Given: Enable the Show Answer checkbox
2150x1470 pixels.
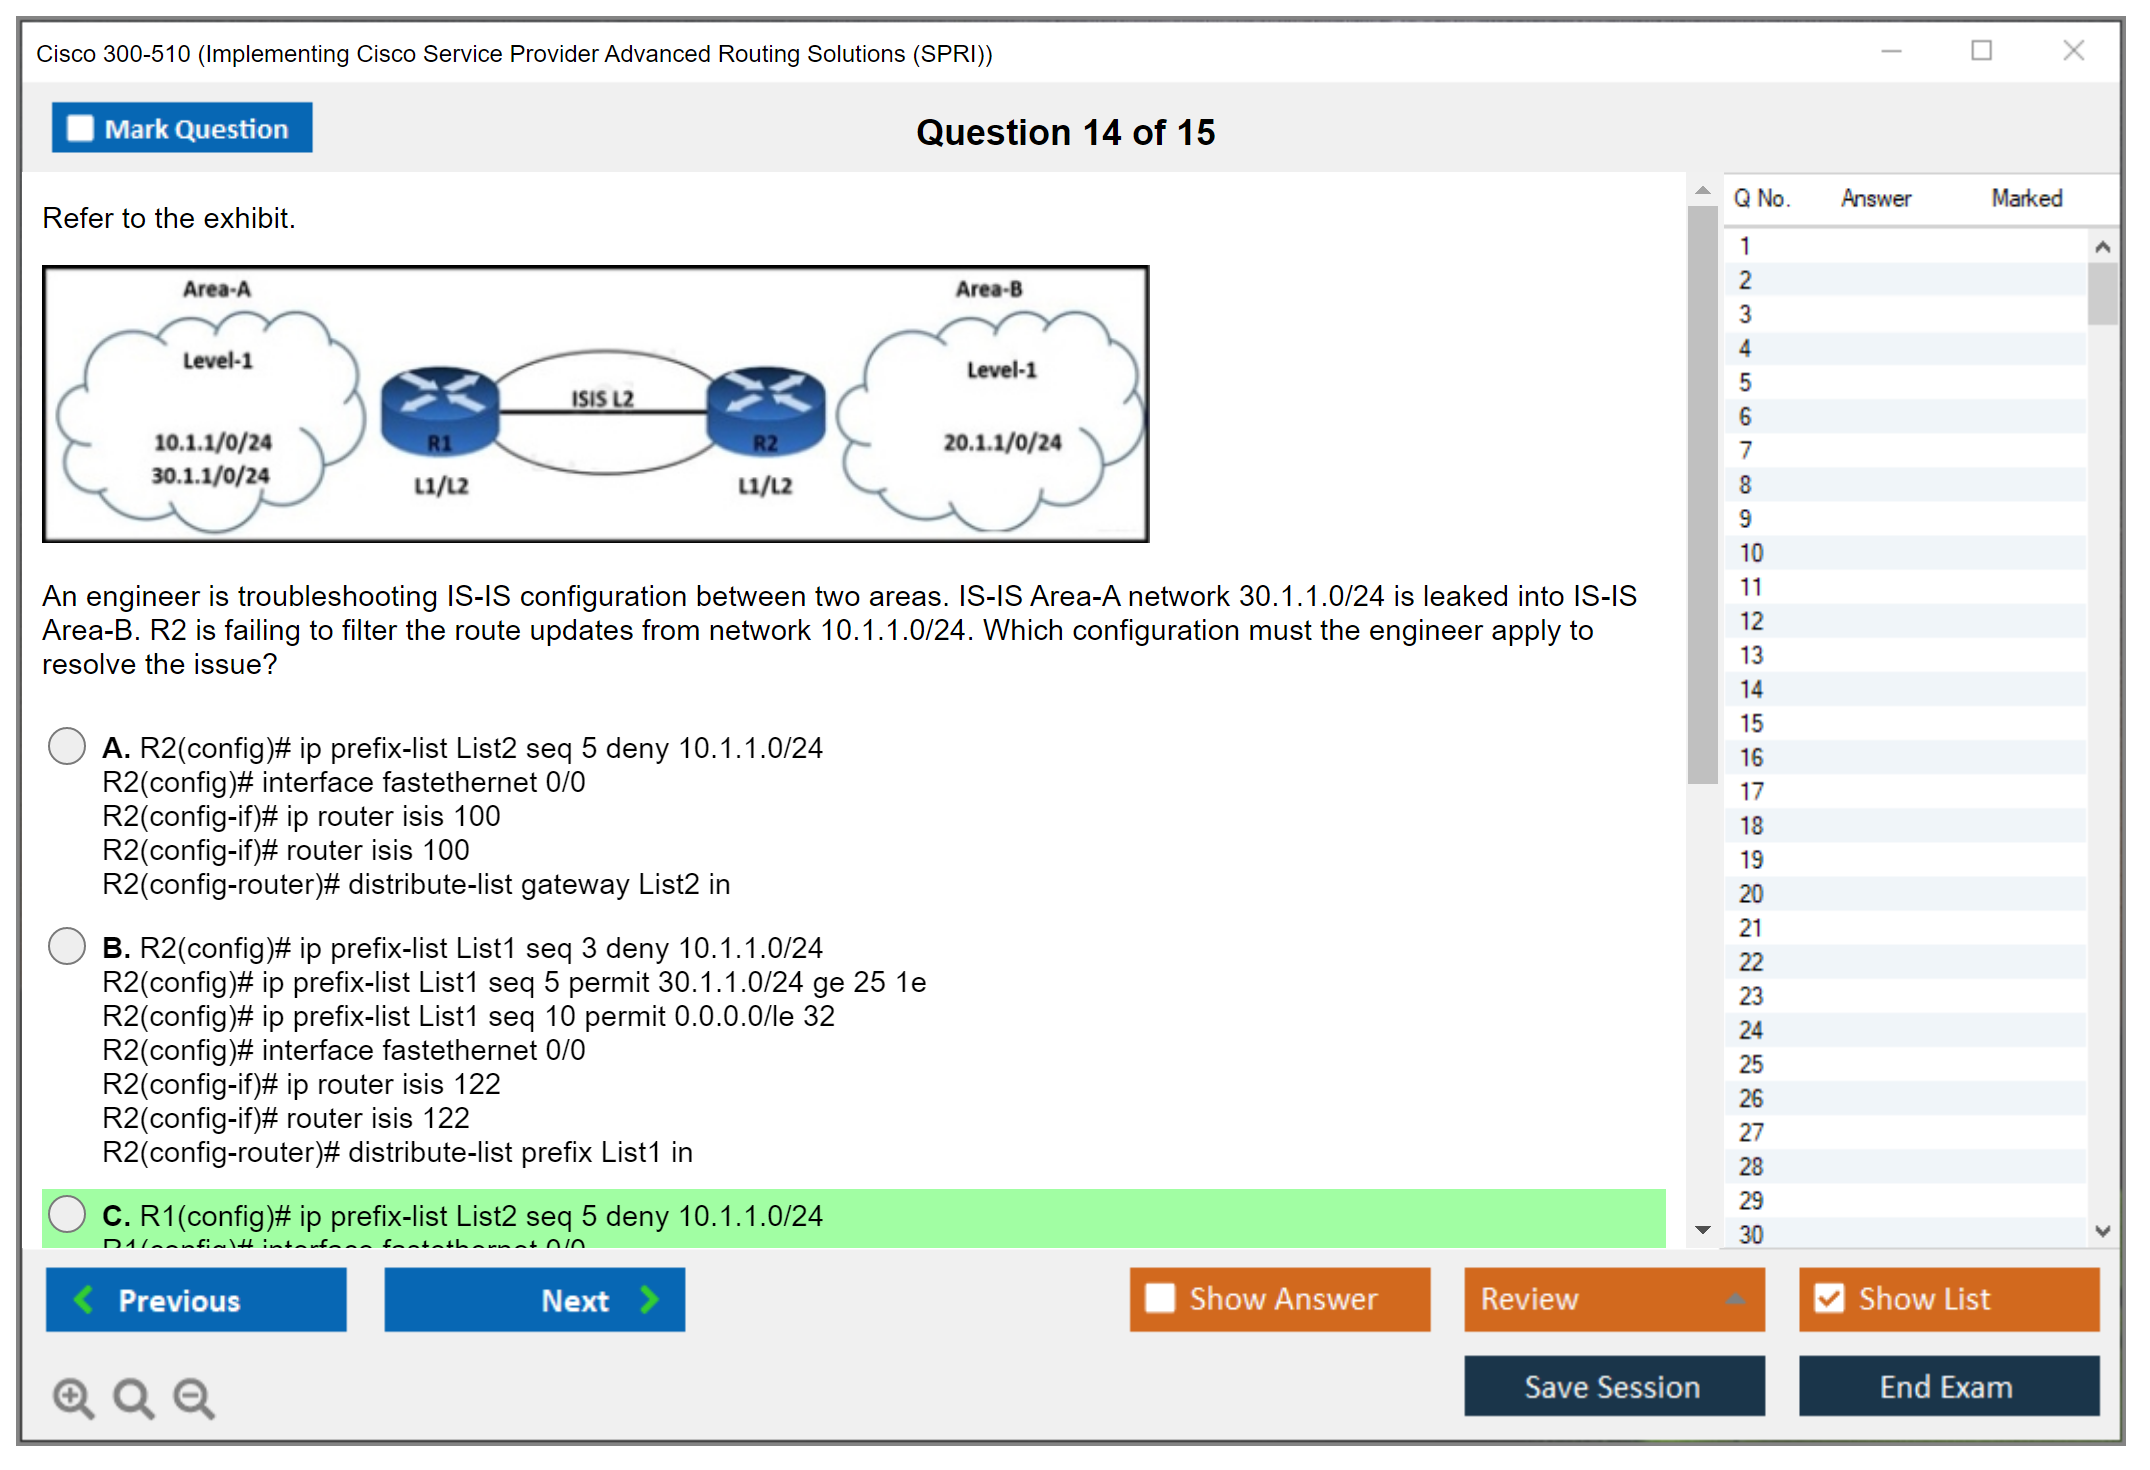Looking at the screenshot, I should (x=1160, y=1298).
